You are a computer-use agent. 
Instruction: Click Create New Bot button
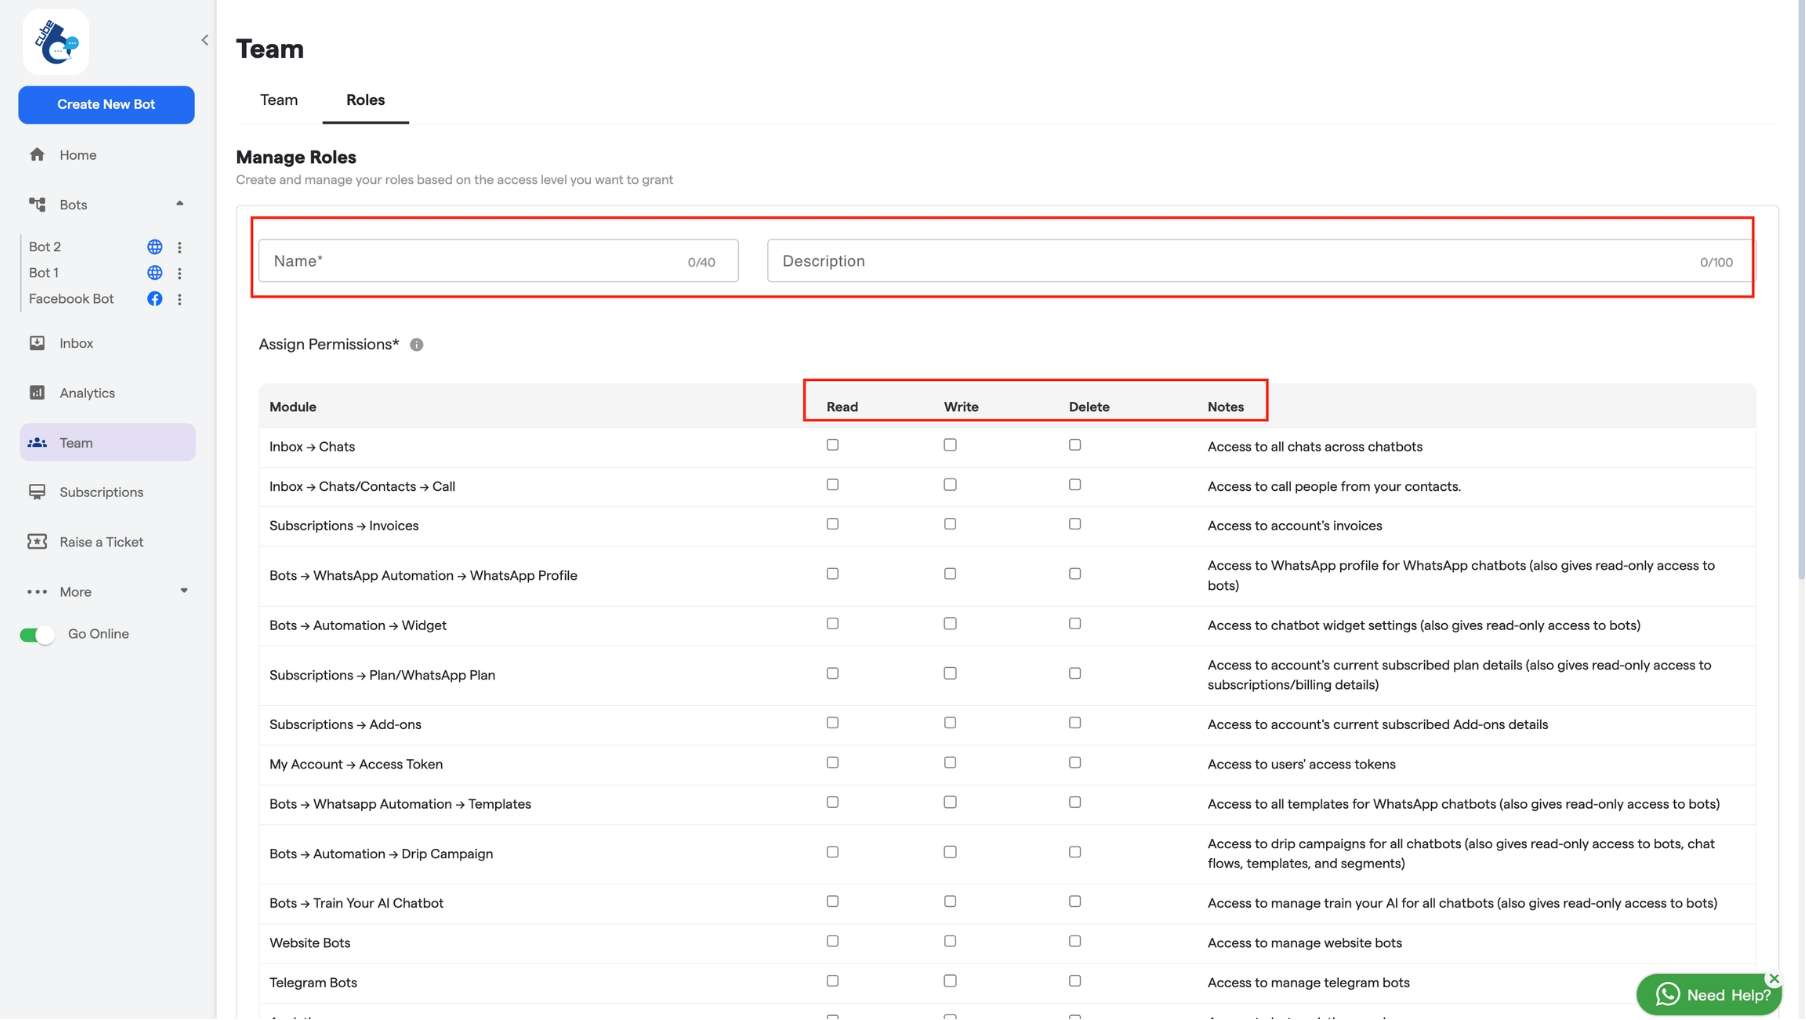106,105
